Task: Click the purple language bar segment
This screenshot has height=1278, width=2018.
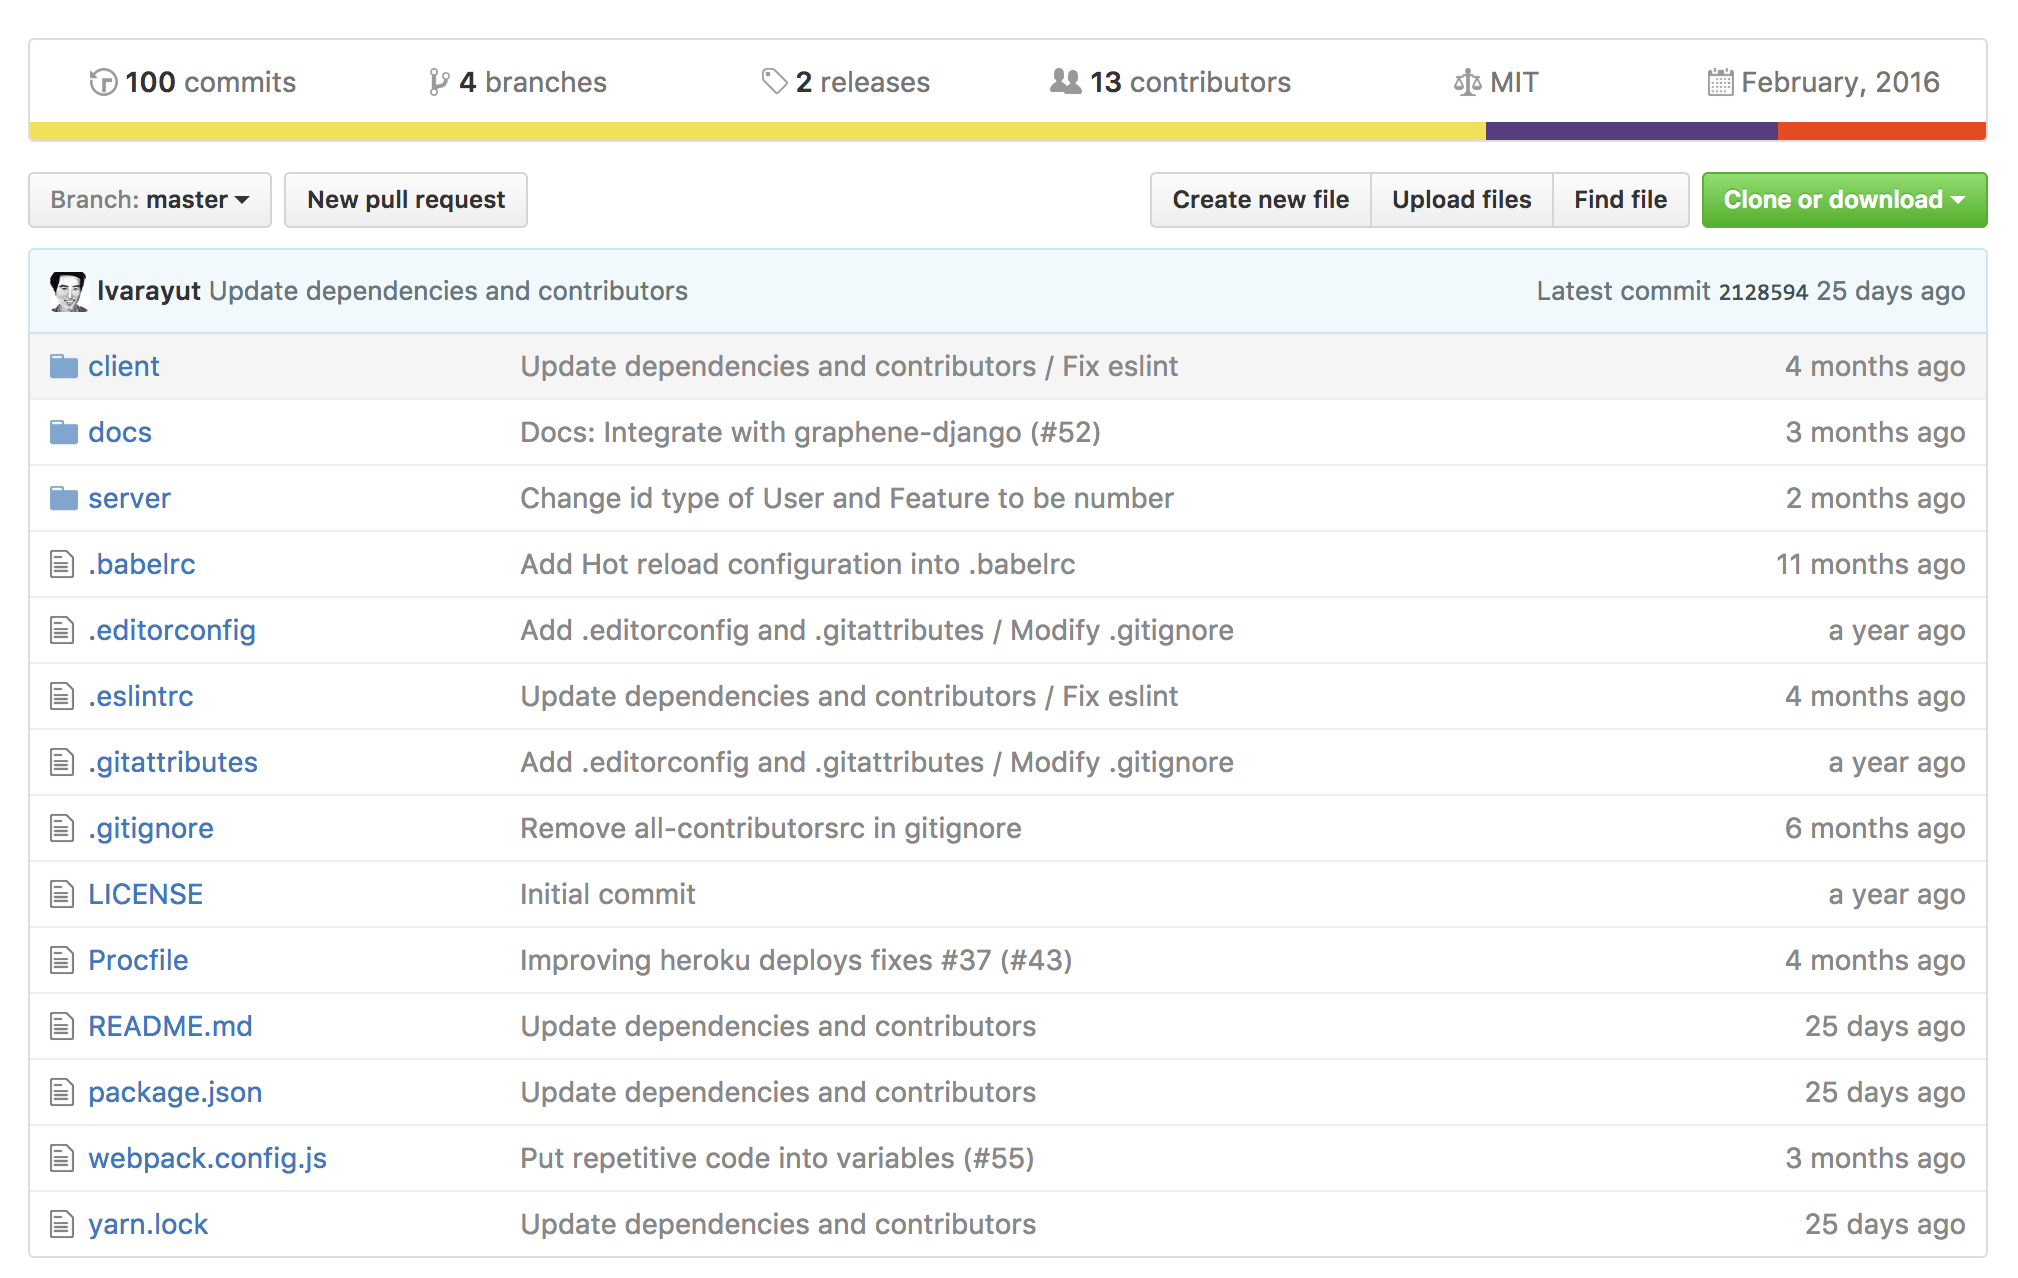Action: point(1631,131)
